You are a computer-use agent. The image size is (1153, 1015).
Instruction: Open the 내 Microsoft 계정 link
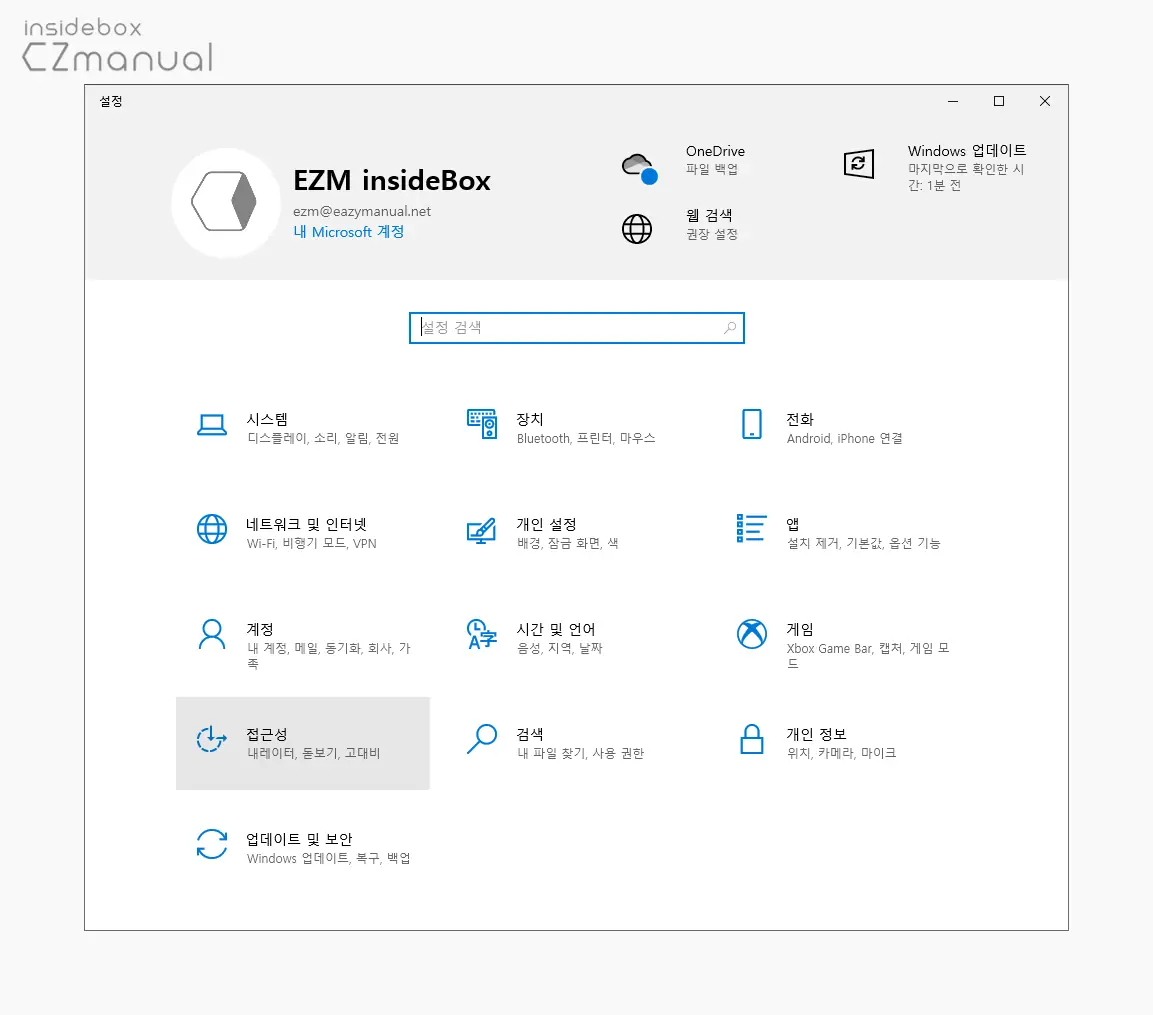pos(349,232)
